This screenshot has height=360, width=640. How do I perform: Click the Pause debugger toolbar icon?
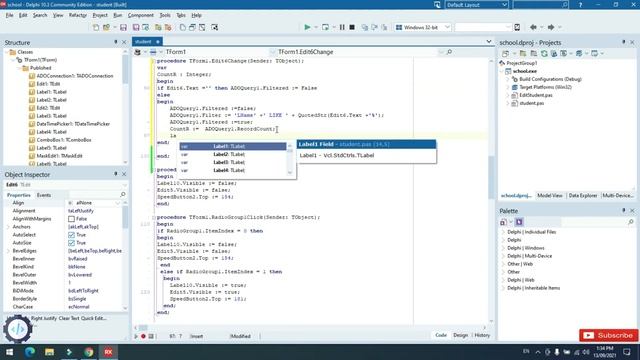pos(342,27)
